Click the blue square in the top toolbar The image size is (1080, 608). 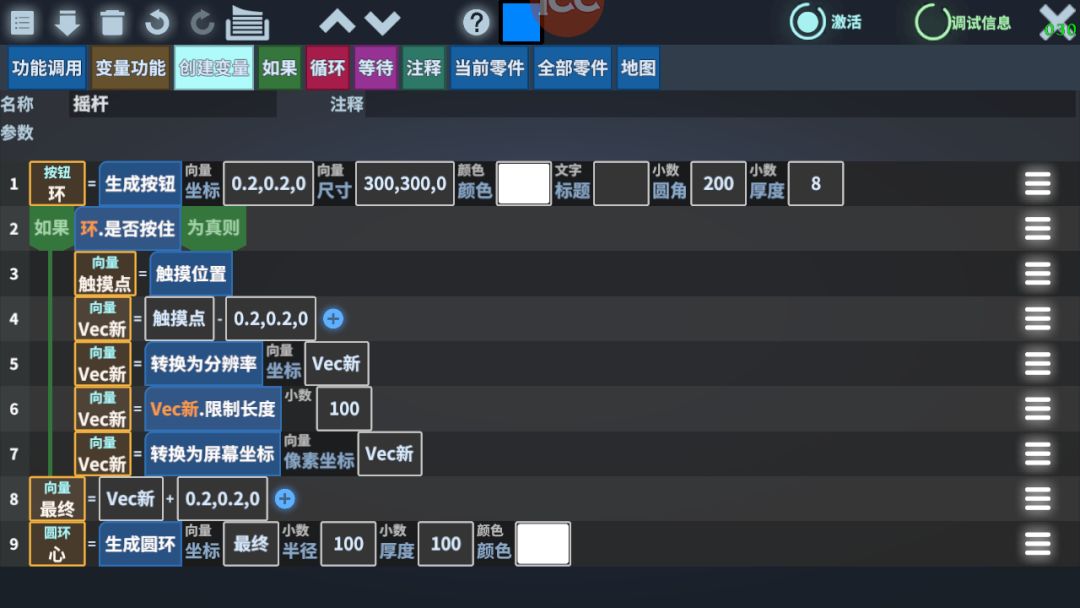tap(521, 23)
